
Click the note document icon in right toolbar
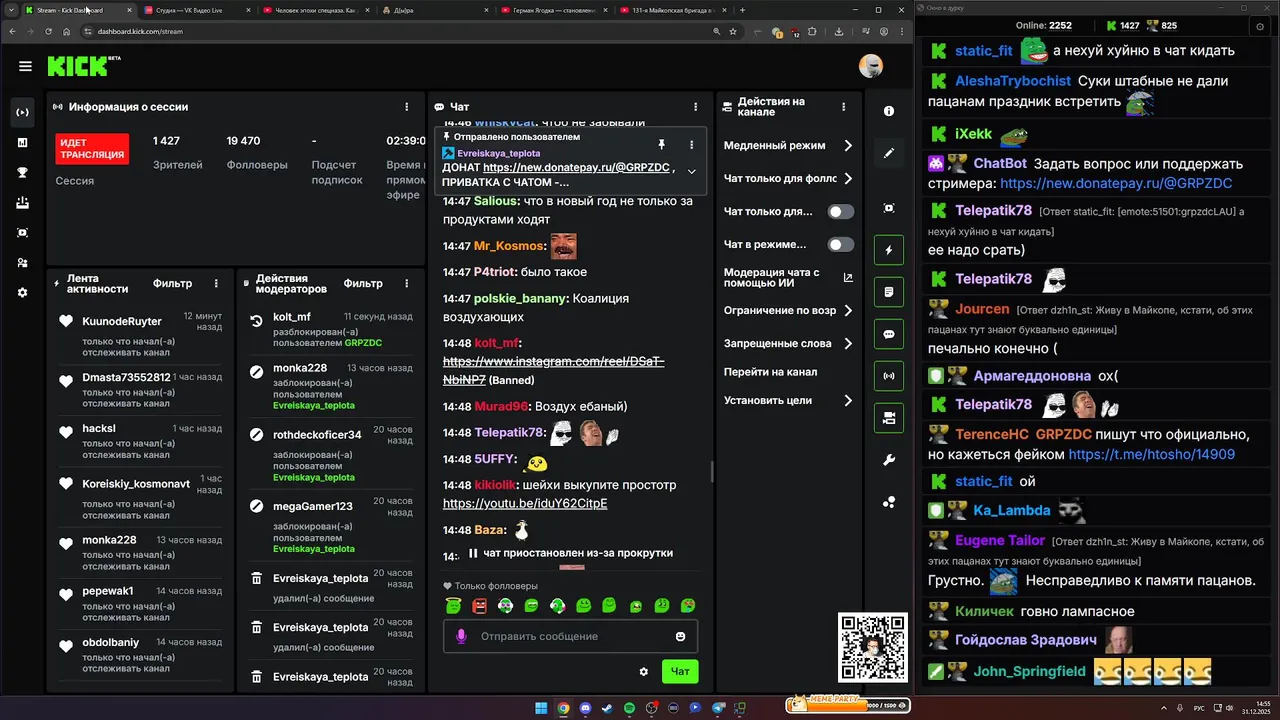tap(889, 292)
